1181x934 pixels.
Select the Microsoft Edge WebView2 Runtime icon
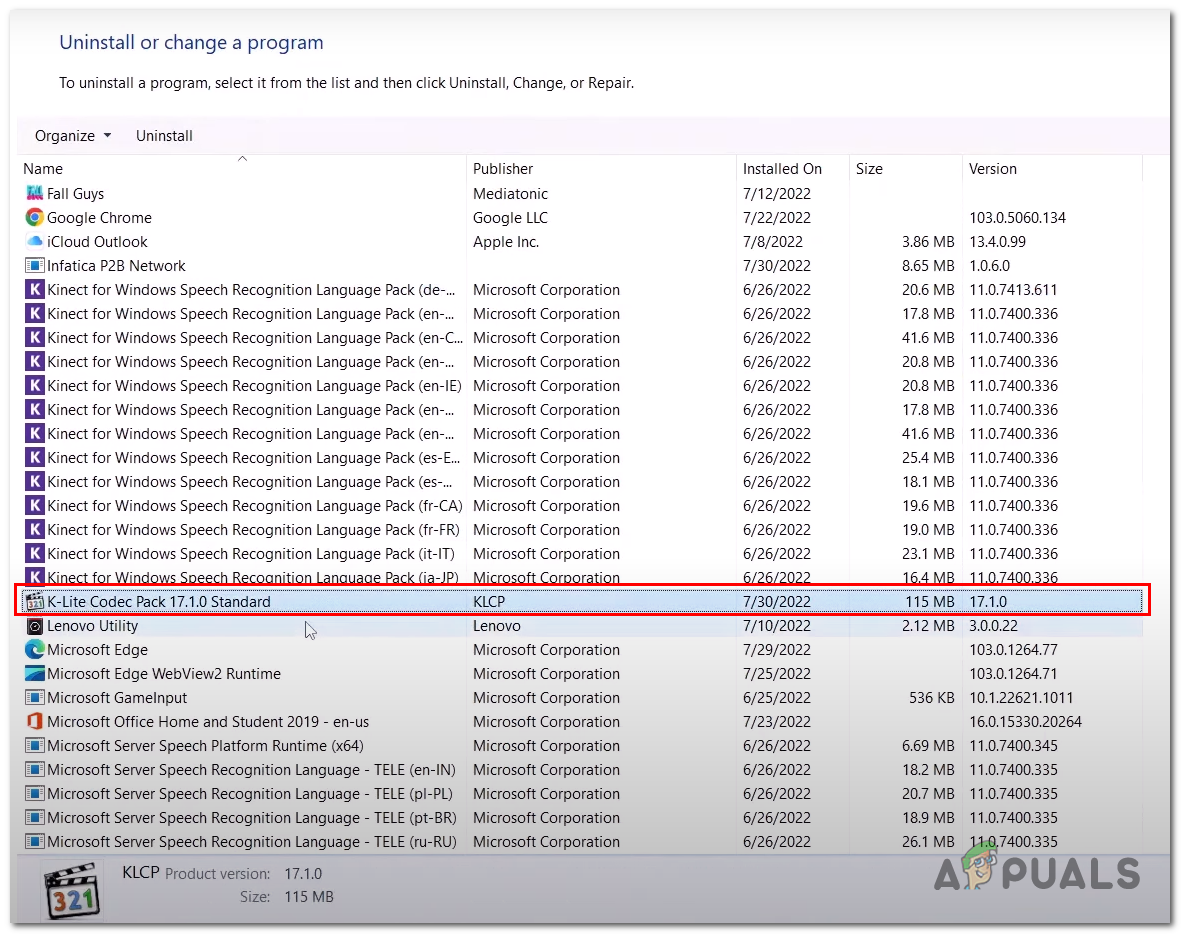coord(34,674)
